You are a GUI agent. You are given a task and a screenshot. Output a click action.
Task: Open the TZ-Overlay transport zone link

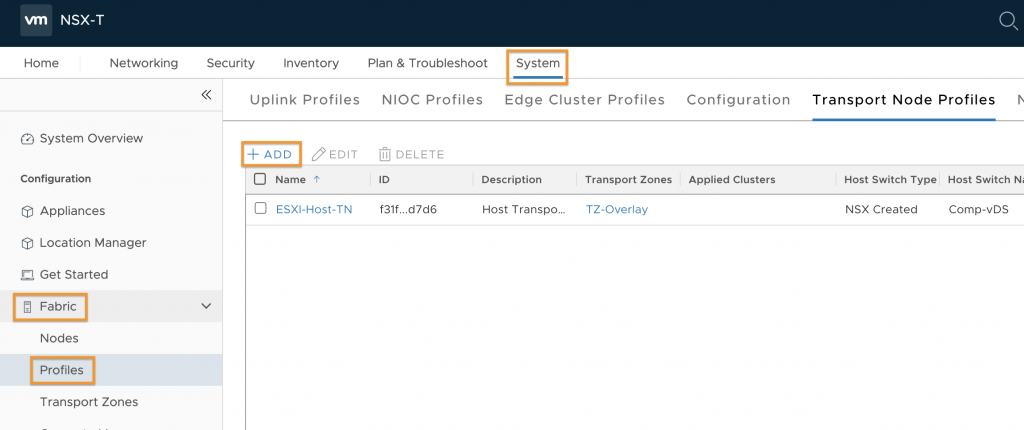pos(617,209)
